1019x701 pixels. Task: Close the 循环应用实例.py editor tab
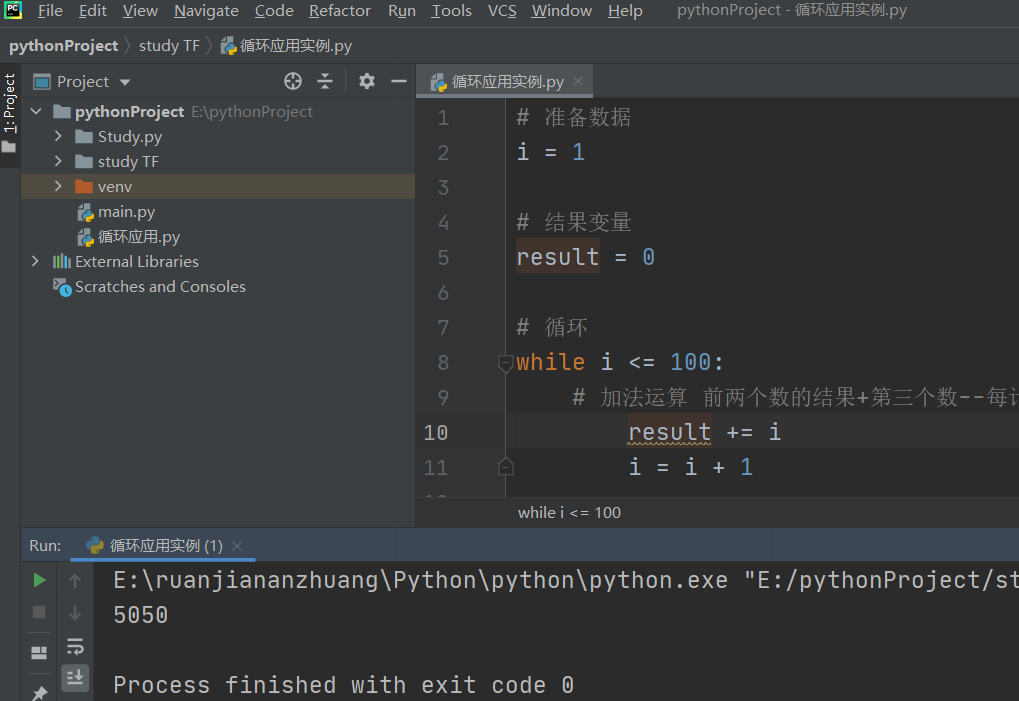pos(578,81)
